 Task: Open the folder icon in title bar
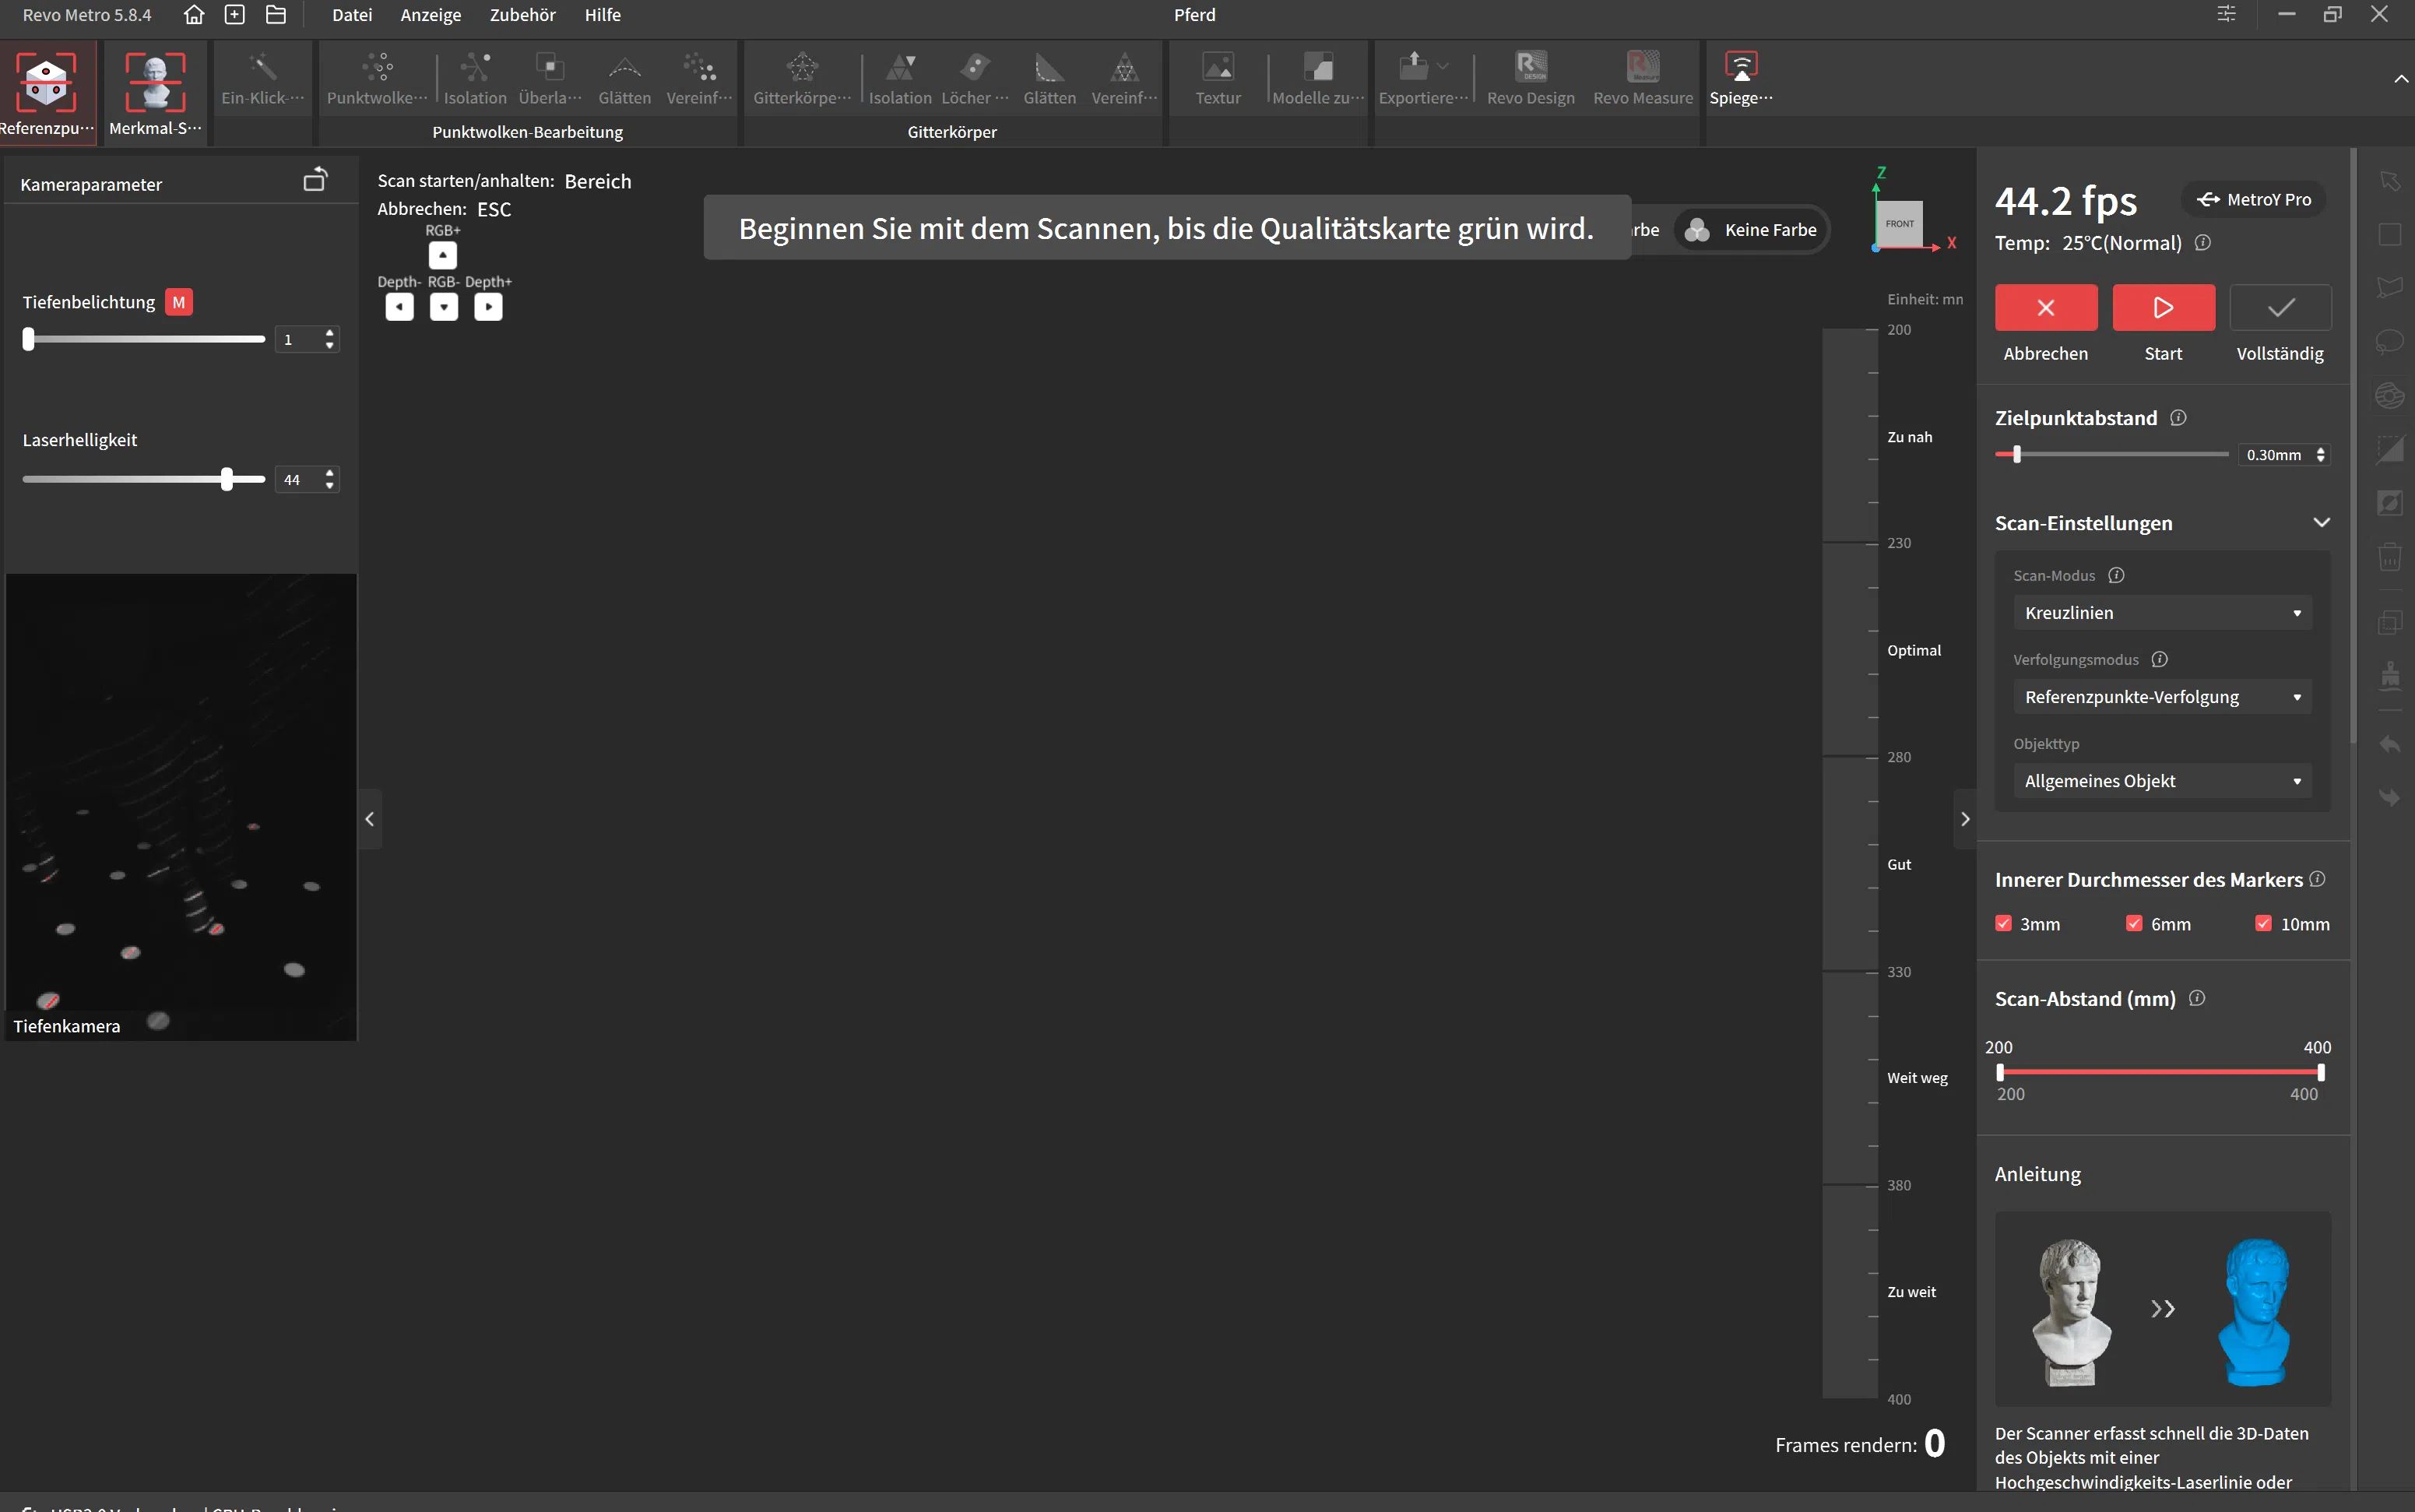pyautogui.click(x=276, y=15)
